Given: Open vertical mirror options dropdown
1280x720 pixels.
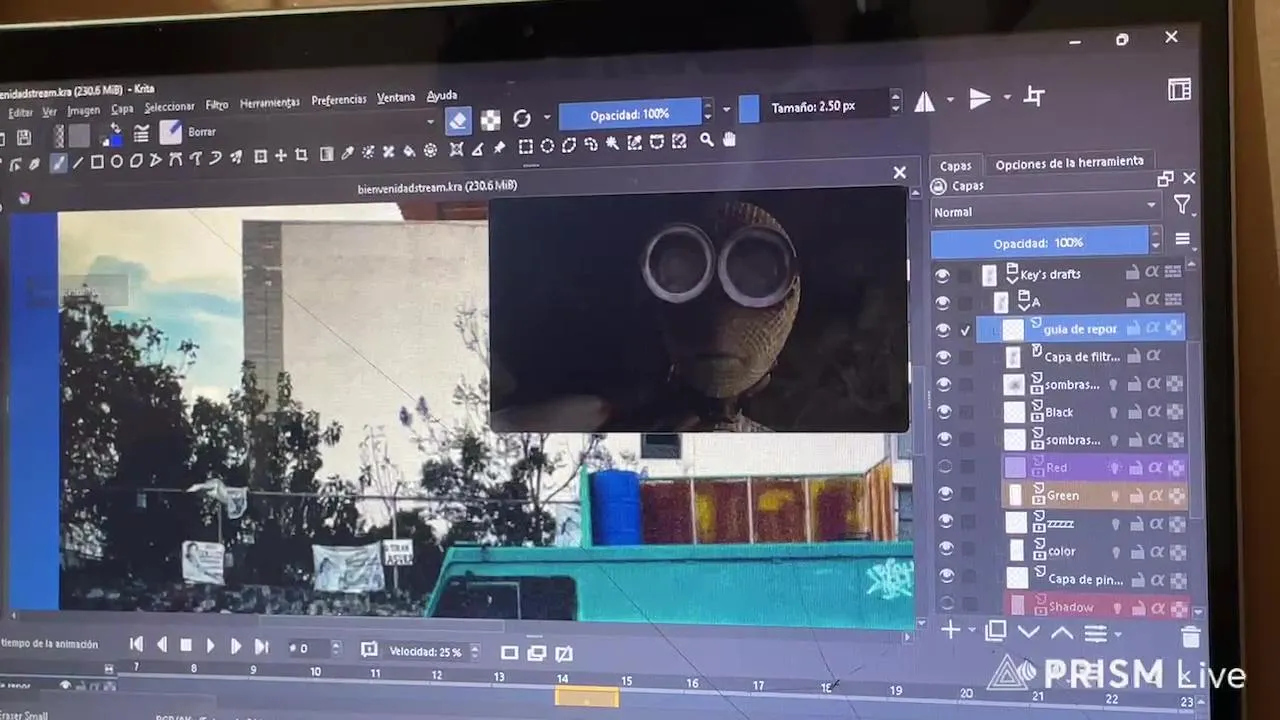Looking at the screenshot, I should [x=1006, y=97].
